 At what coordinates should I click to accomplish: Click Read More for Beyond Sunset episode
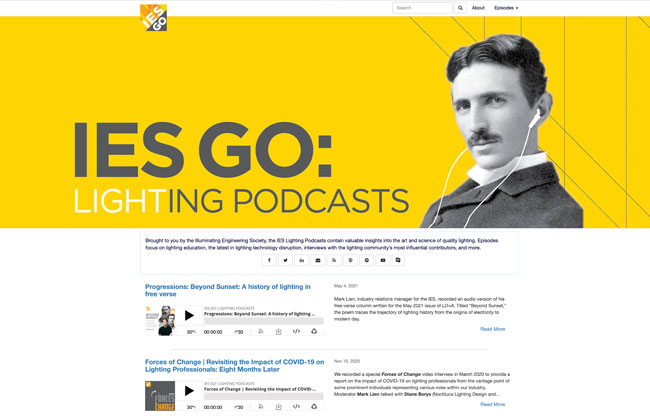tap(492, 329)
